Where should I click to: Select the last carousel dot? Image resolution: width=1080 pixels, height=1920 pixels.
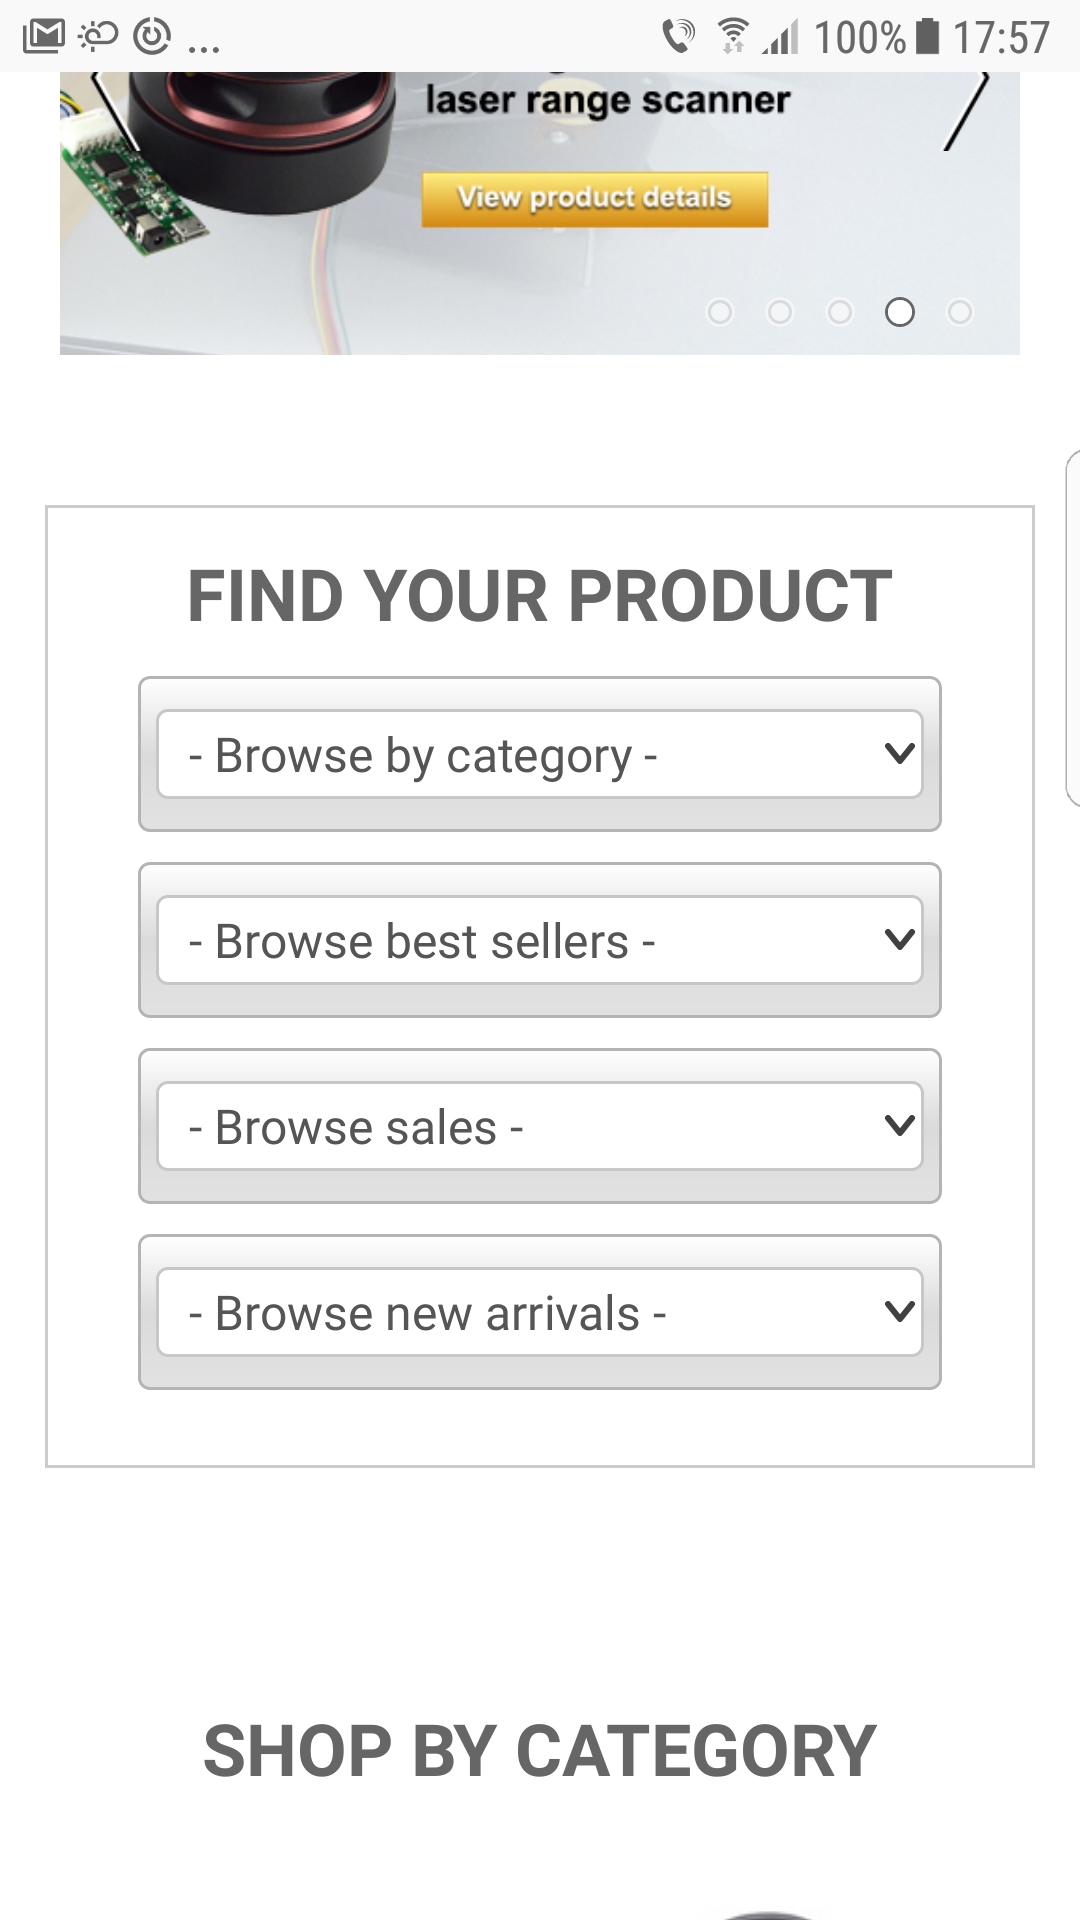(x=960, y=312)
